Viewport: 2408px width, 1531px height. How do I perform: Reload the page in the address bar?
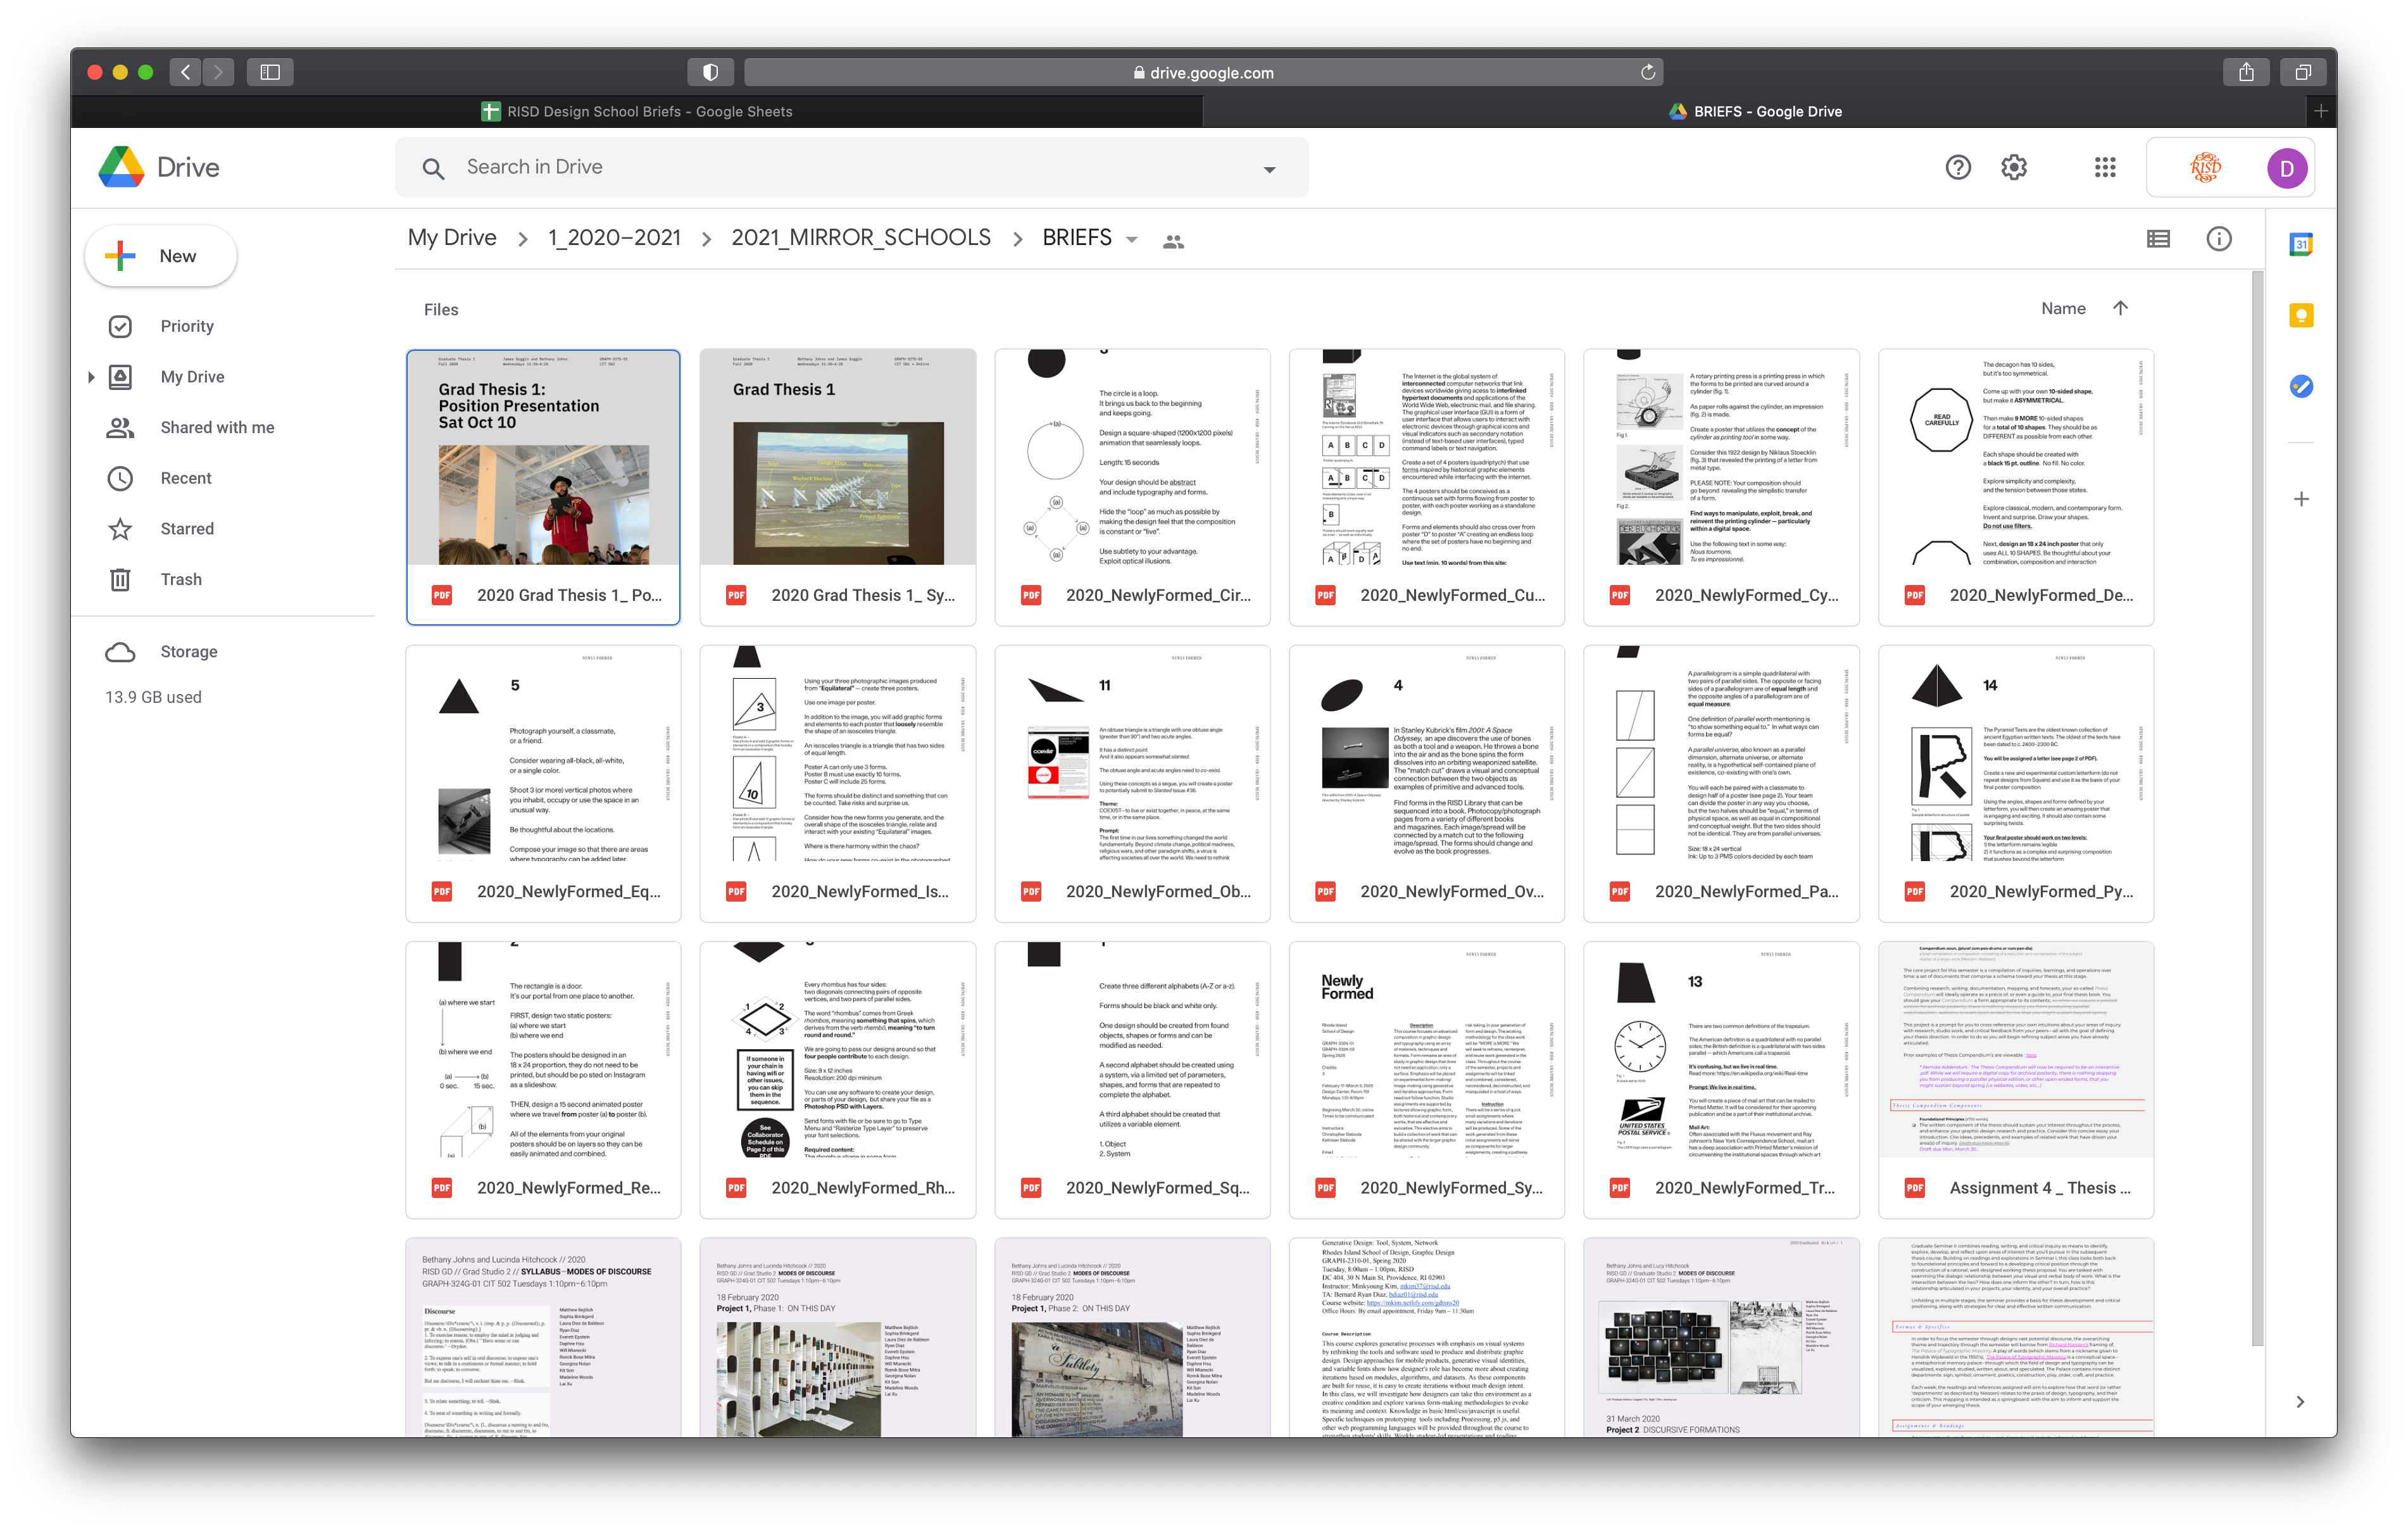(1647, 72)
